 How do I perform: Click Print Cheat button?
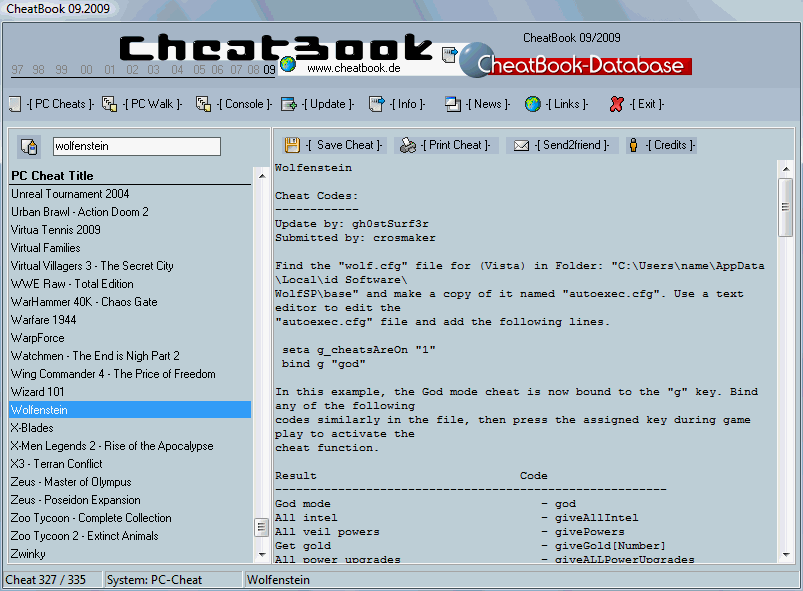446,145
